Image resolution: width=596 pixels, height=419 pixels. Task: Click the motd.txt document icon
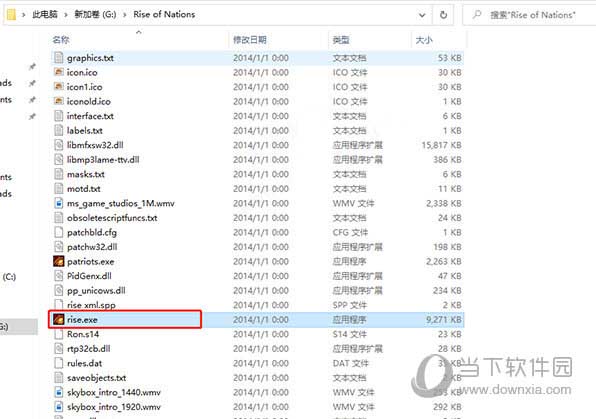(x=59, y=189)
